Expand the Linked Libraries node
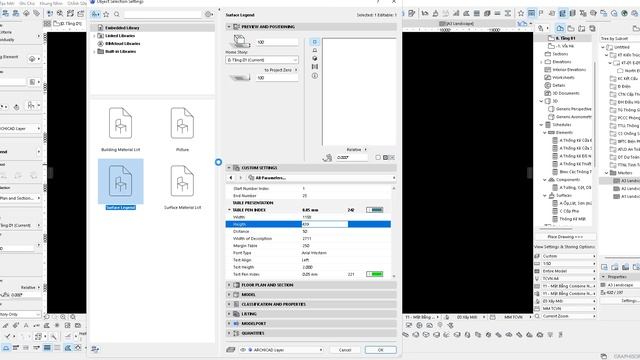The image size is (640, 360). [x=94, y=36]
